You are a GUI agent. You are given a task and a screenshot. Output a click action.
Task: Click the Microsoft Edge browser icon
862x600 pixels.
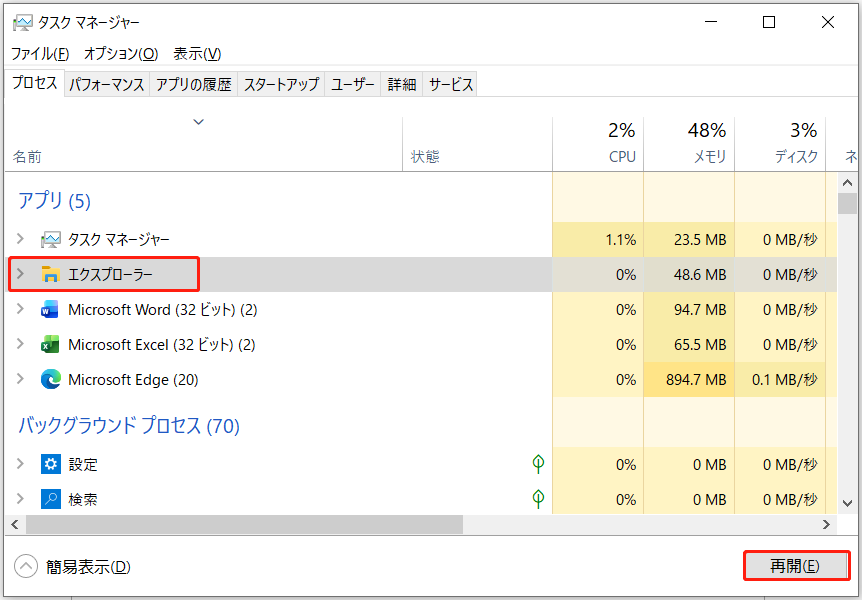50,379
